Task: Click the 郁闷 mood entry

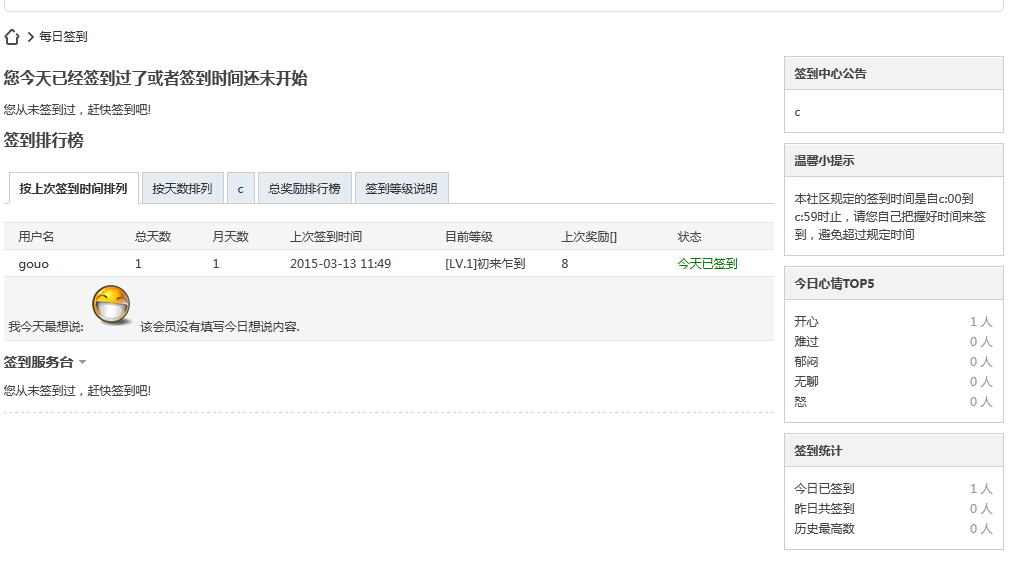Action: [x=806, y=361]
